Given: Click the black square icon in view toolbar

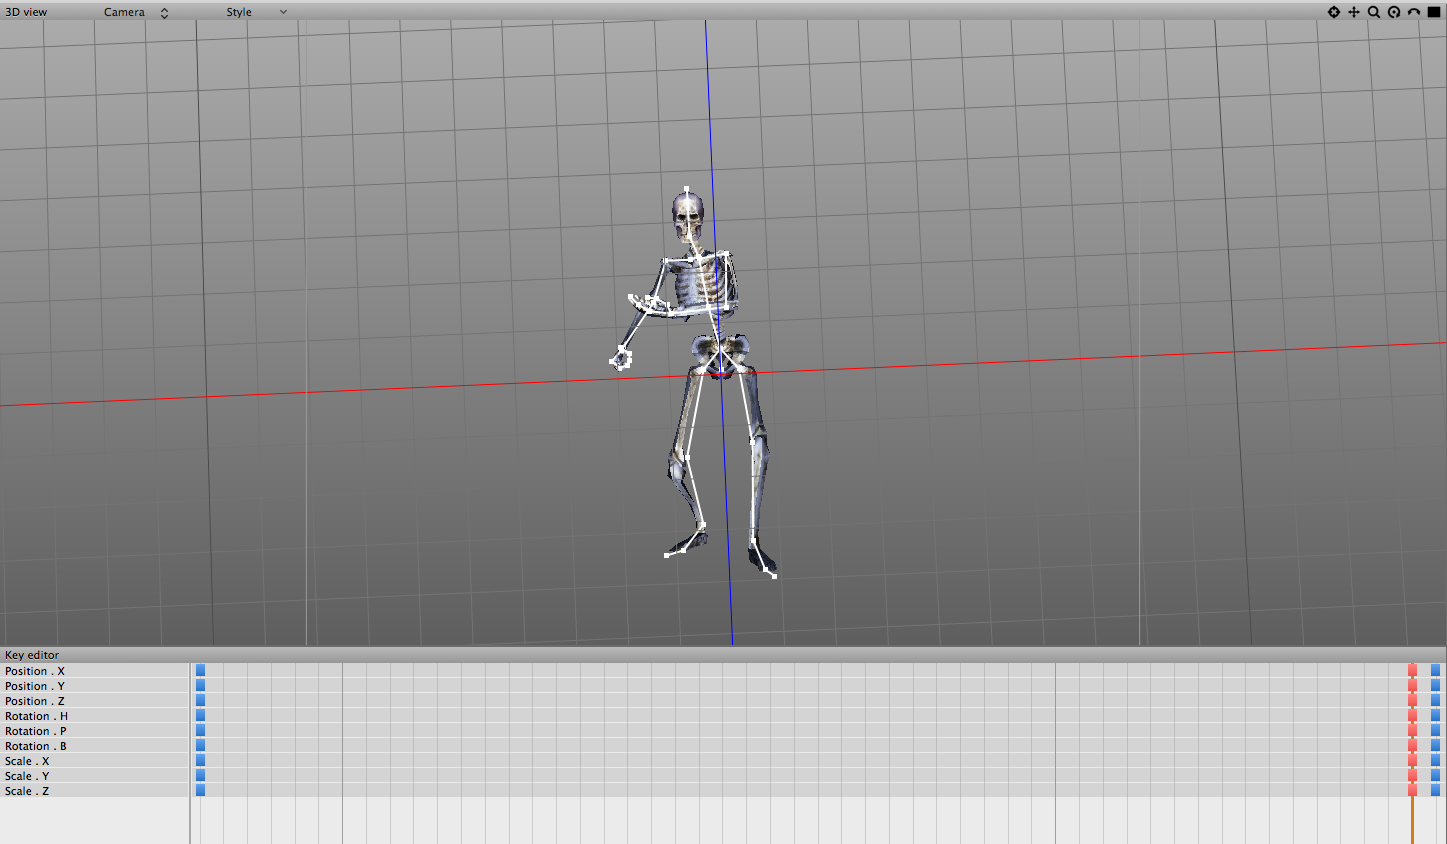Looking at the screenshot, I should (1433, 12).
